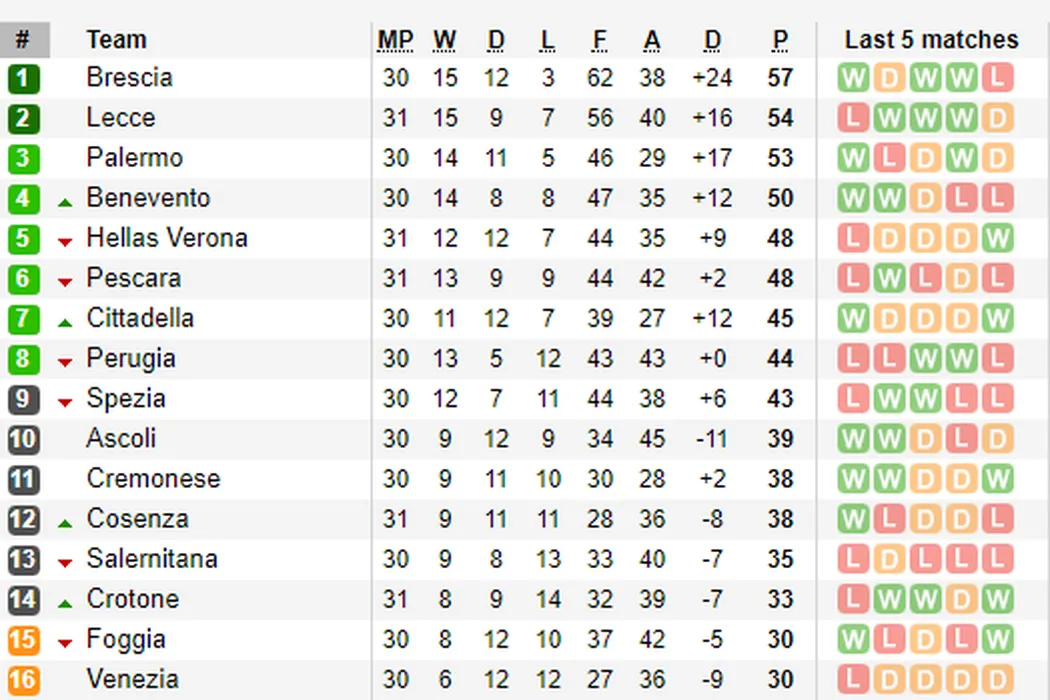The image size is (1050, 700).
Task: Click Brescia's rank 1 position badge
Action: [23, 78]
